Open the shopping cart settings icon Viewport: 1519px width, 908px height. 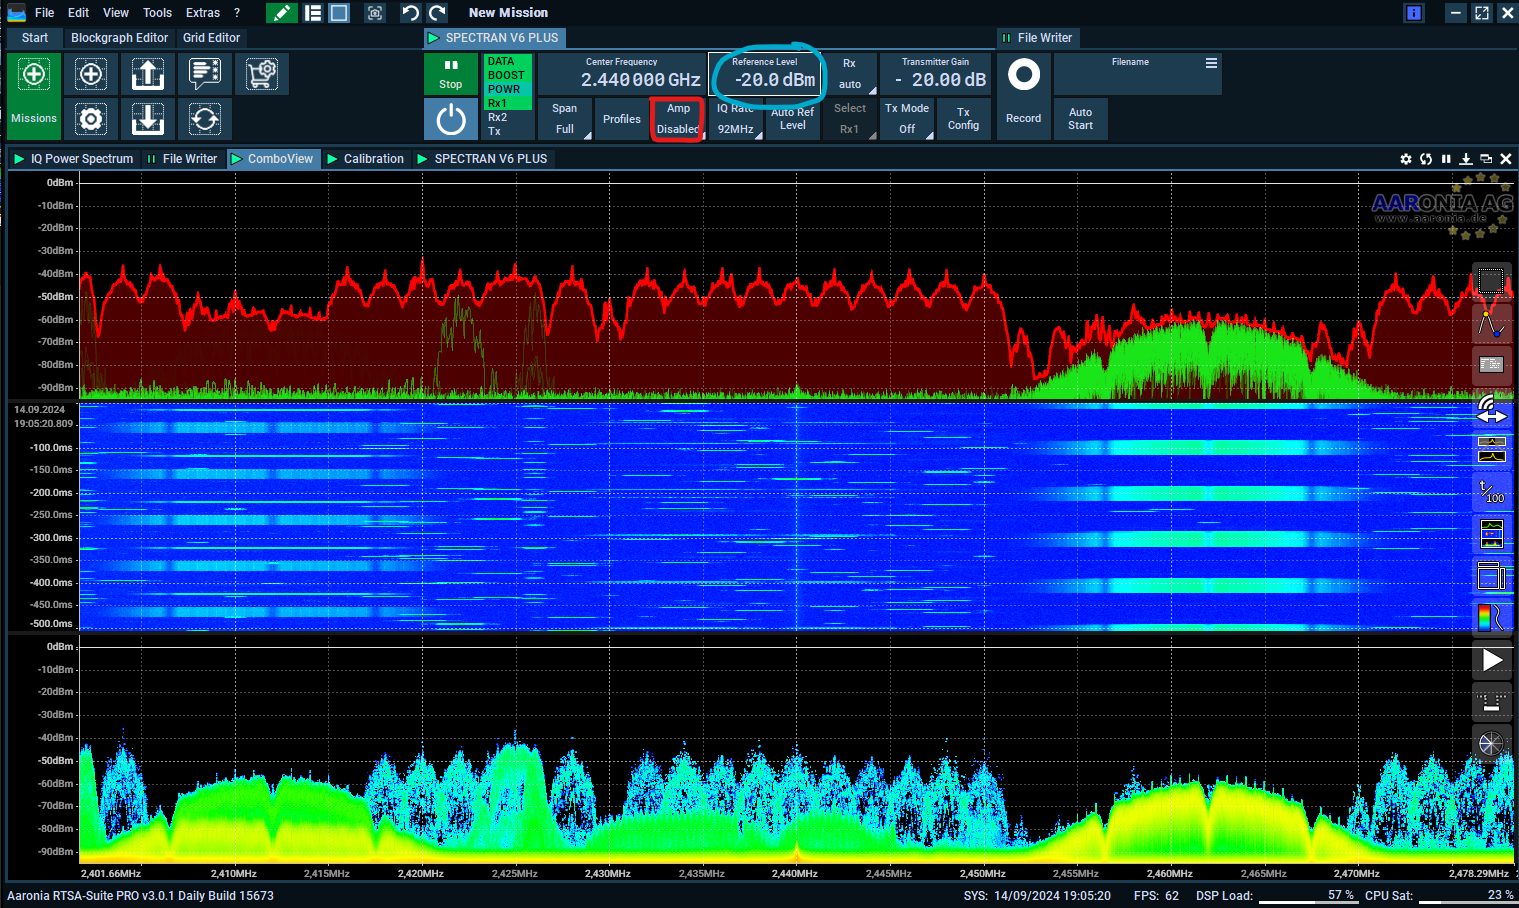click(x=262, y=75)
